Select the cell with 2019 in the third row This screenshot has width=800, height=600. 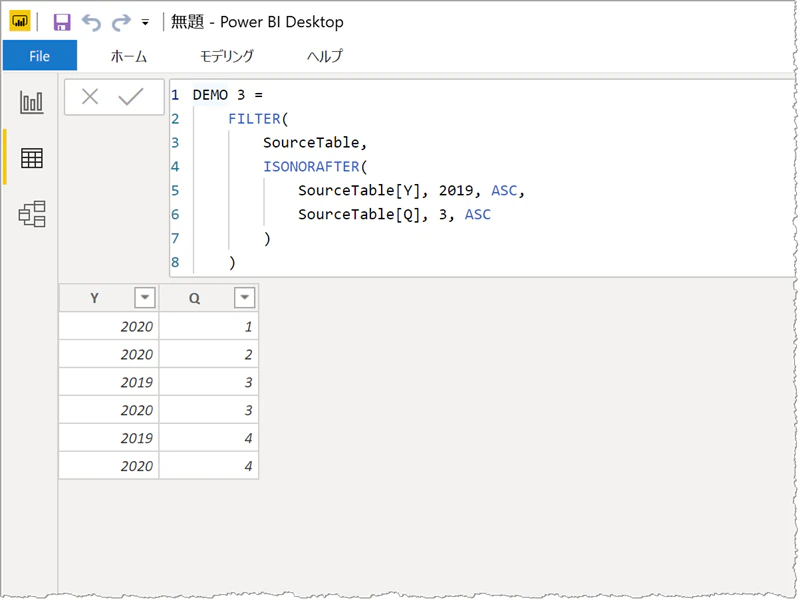click(x=109, y=382)
